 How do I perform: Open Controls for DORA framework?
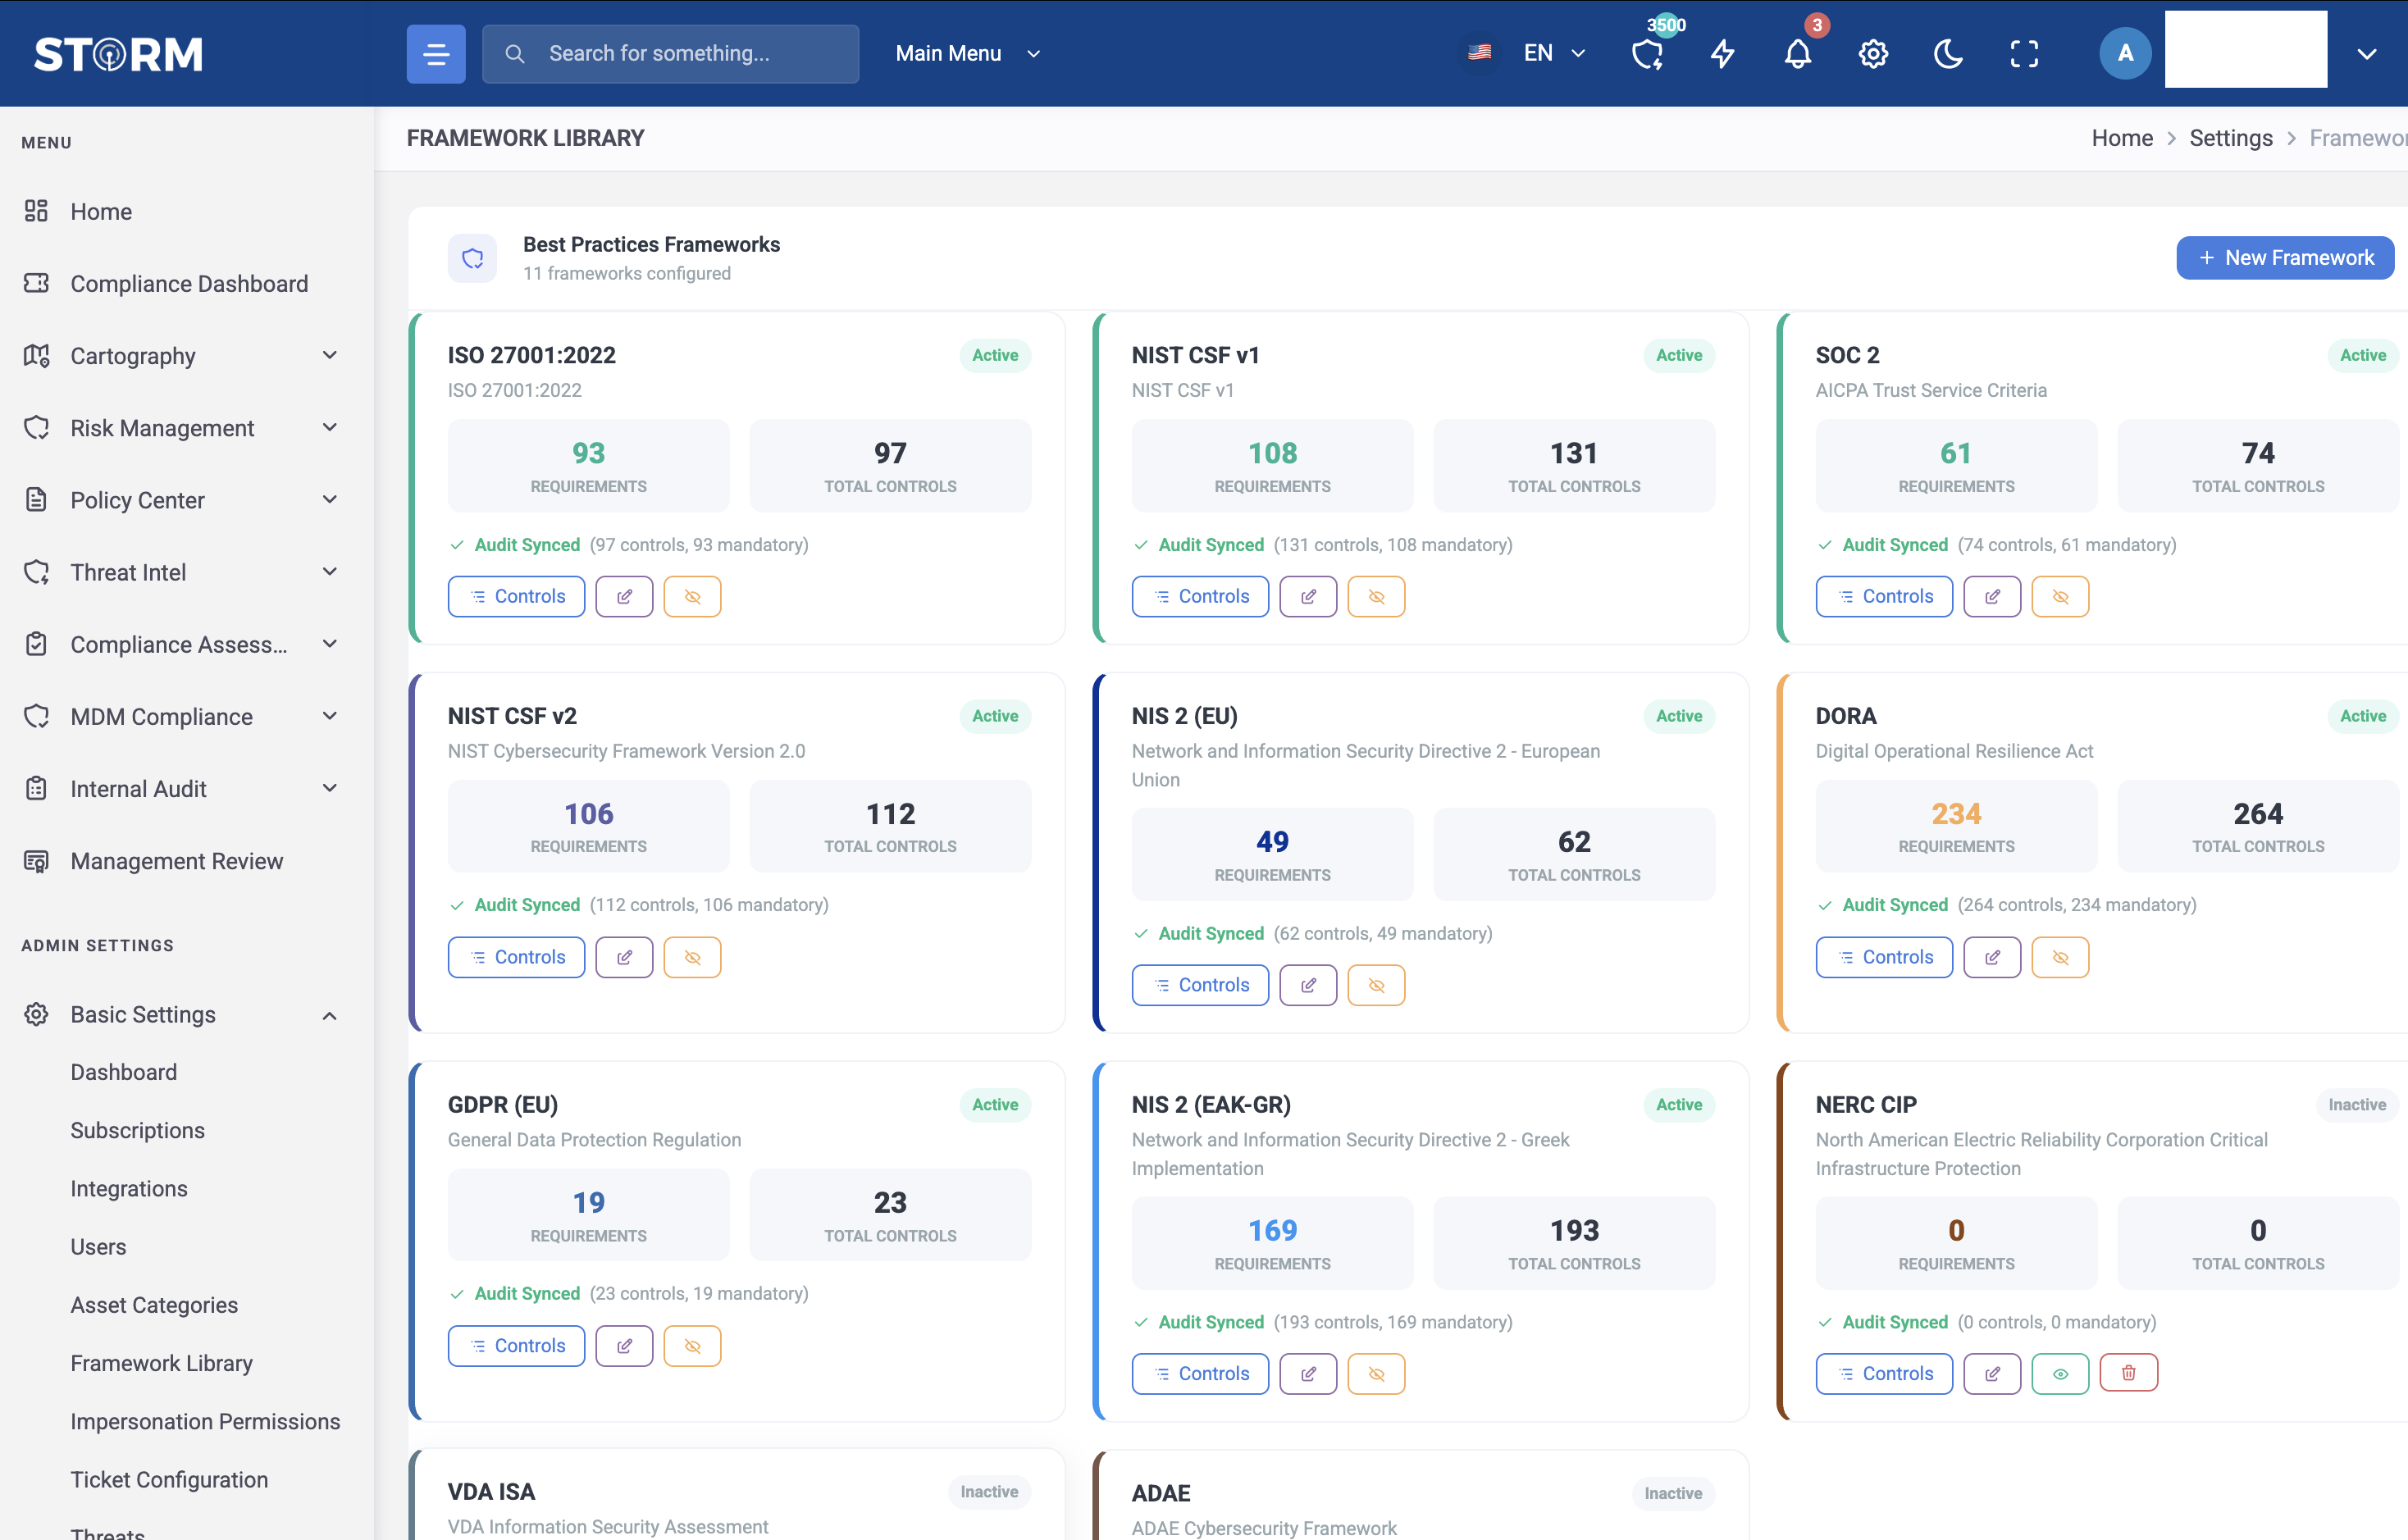(x=1884, y=957)
